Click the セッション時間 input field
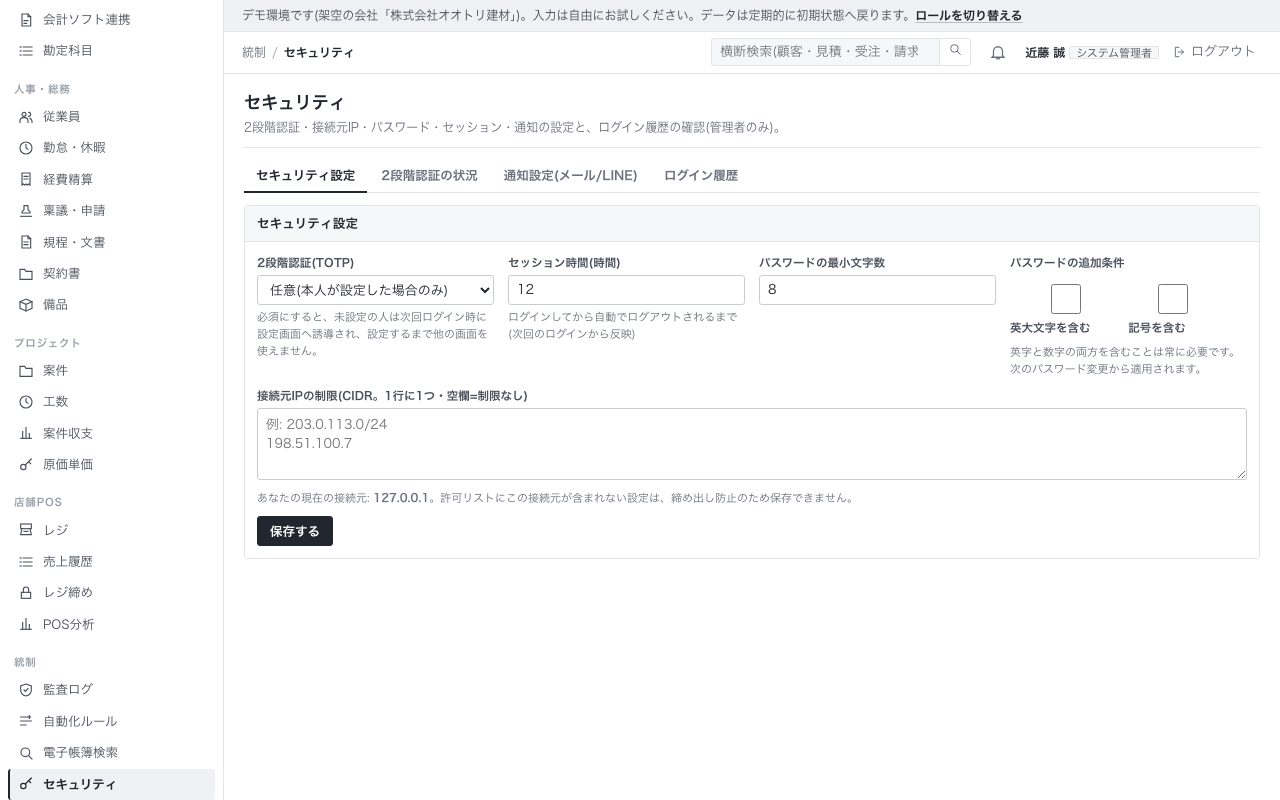The width and height of the screenshot is (1280, 800). pos(626,290)
